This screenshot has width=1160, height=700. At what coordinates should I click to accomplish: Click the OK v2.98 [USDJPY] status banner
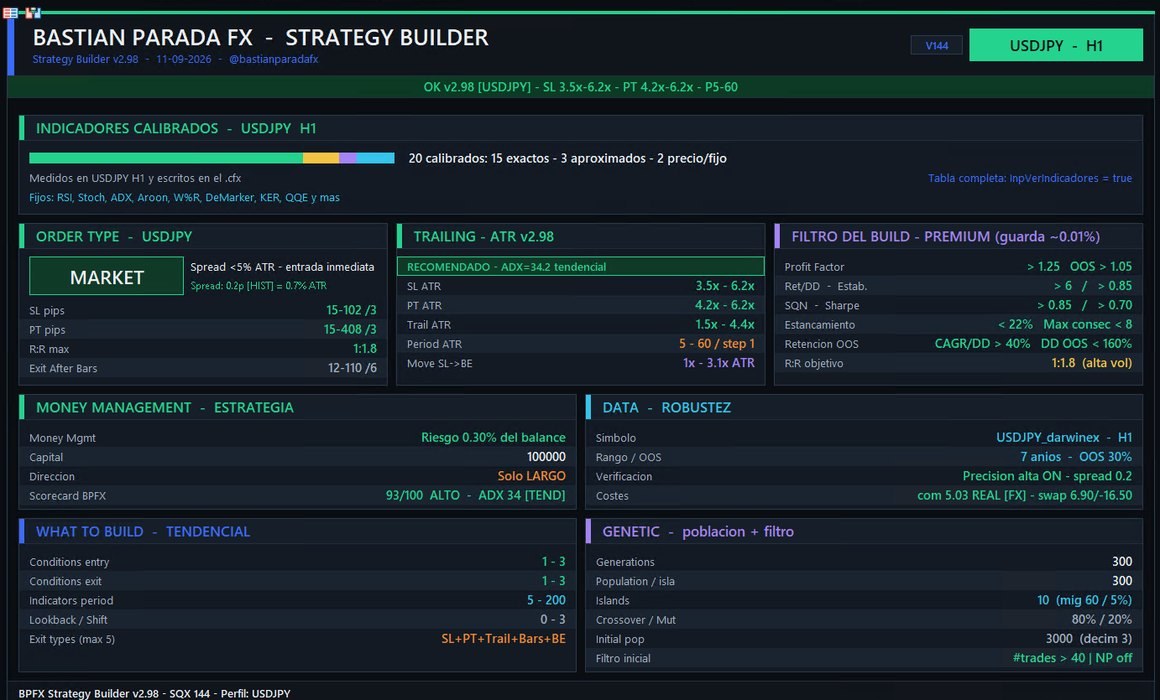[581, 87]
